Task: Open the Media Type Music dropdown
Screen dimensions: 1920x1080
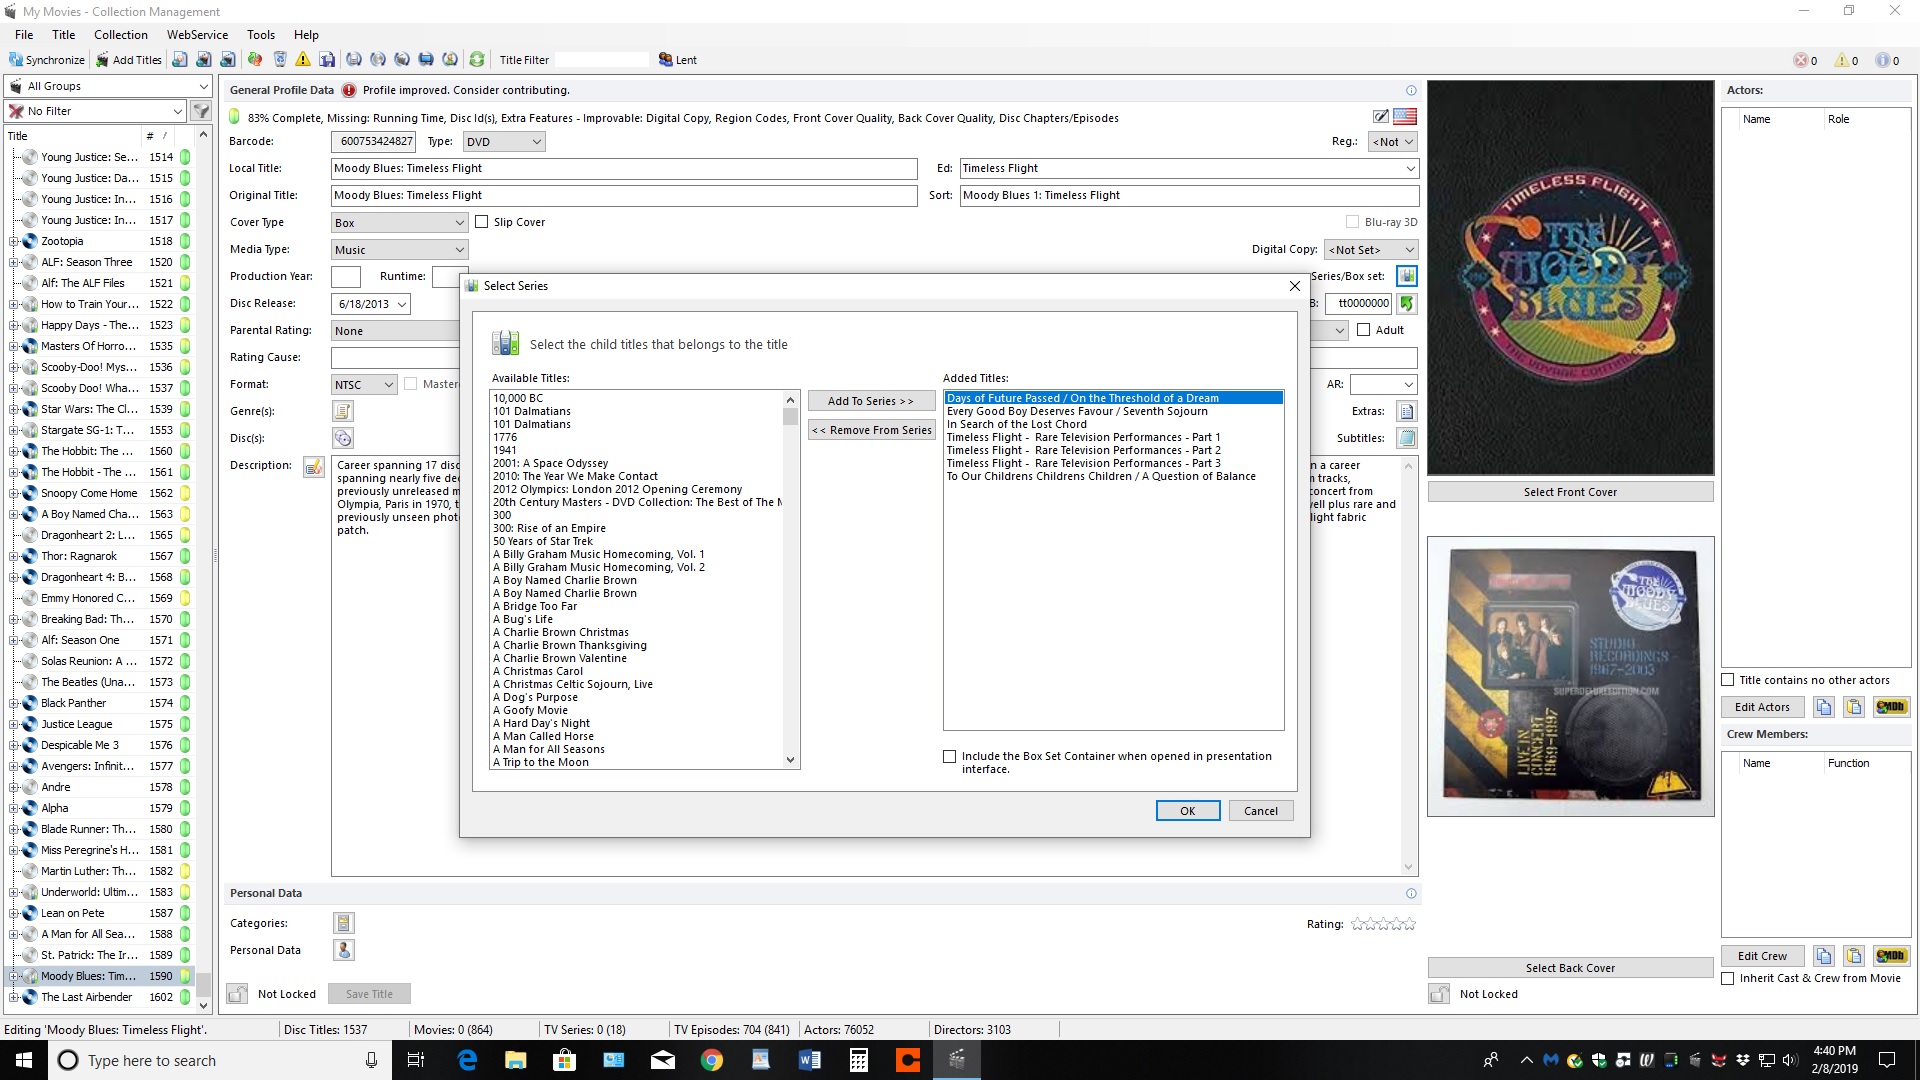Action: 400,250
